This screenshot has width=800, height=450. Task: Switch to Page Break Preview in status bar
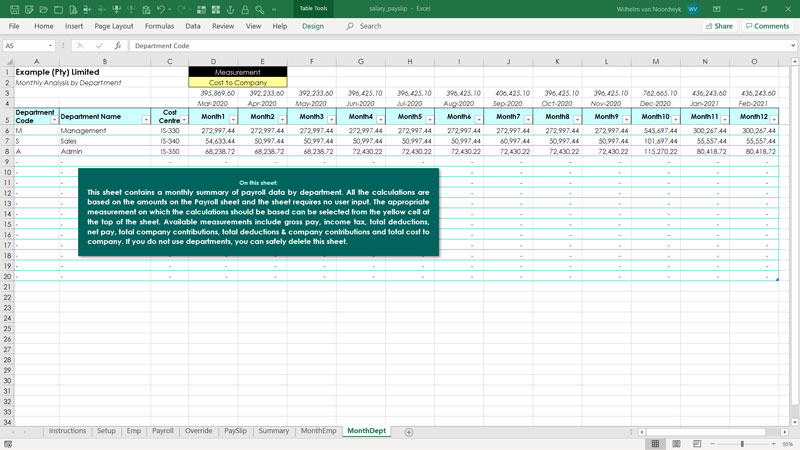pyautogui.click(x=697, y=444)
